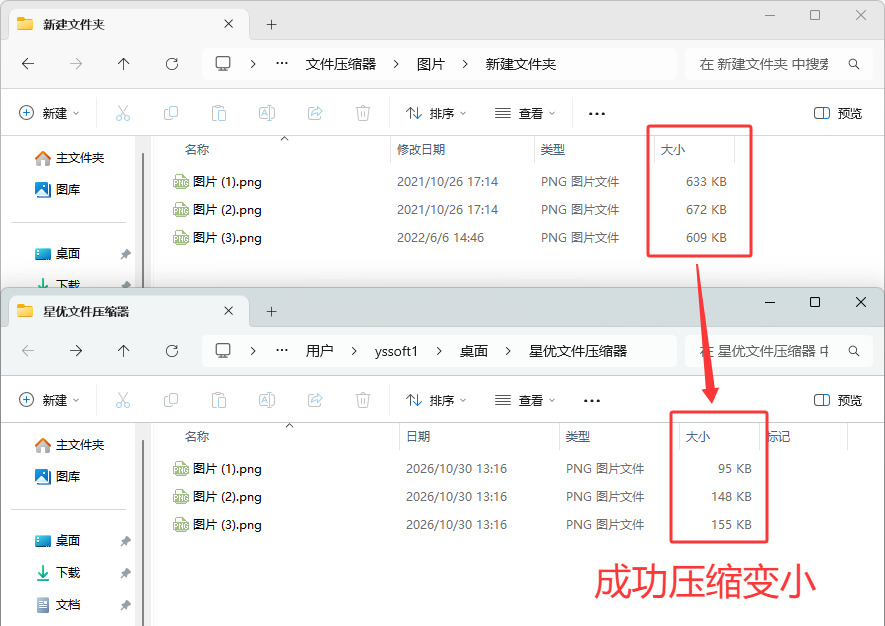Click the rename icon in the 新建文件夹 window
Viewport: 885px width, 626px height.
click(x=267, y=113)
